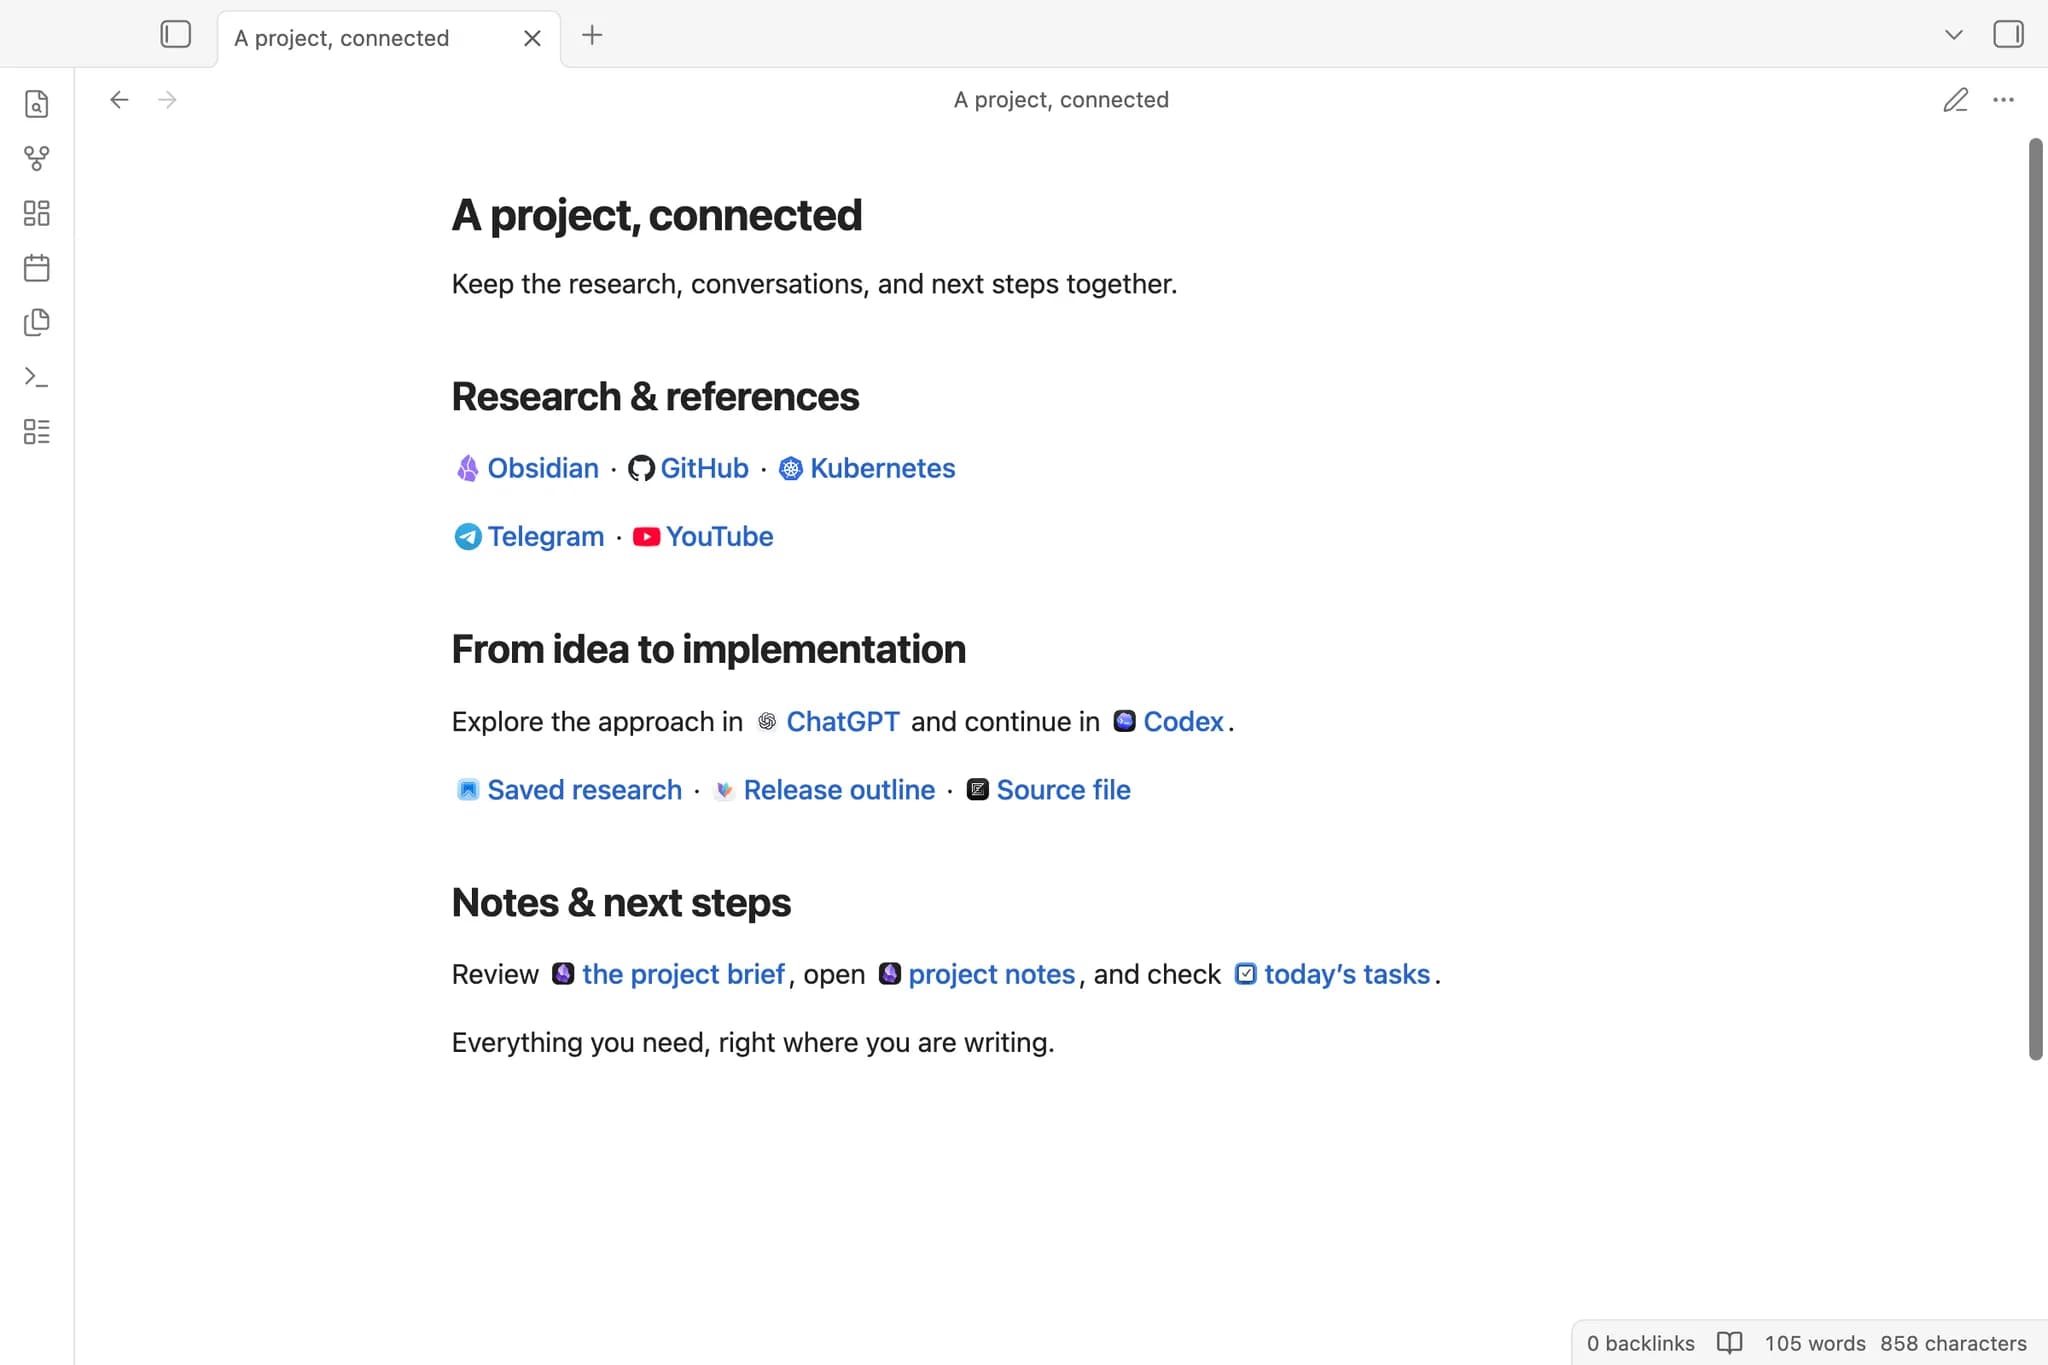This screenshot has height=1365, width=2048.
Task: Open today's daily note calendar icon
Action: pyautogui.click(x=37, y=268)
